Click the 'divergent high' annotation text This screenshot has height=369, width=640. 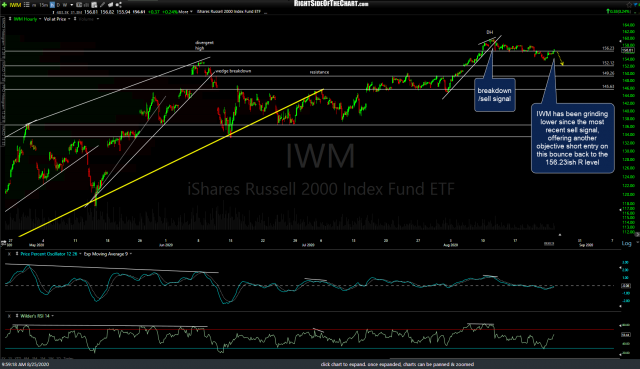pyautogui.click(x=204, y=45)
